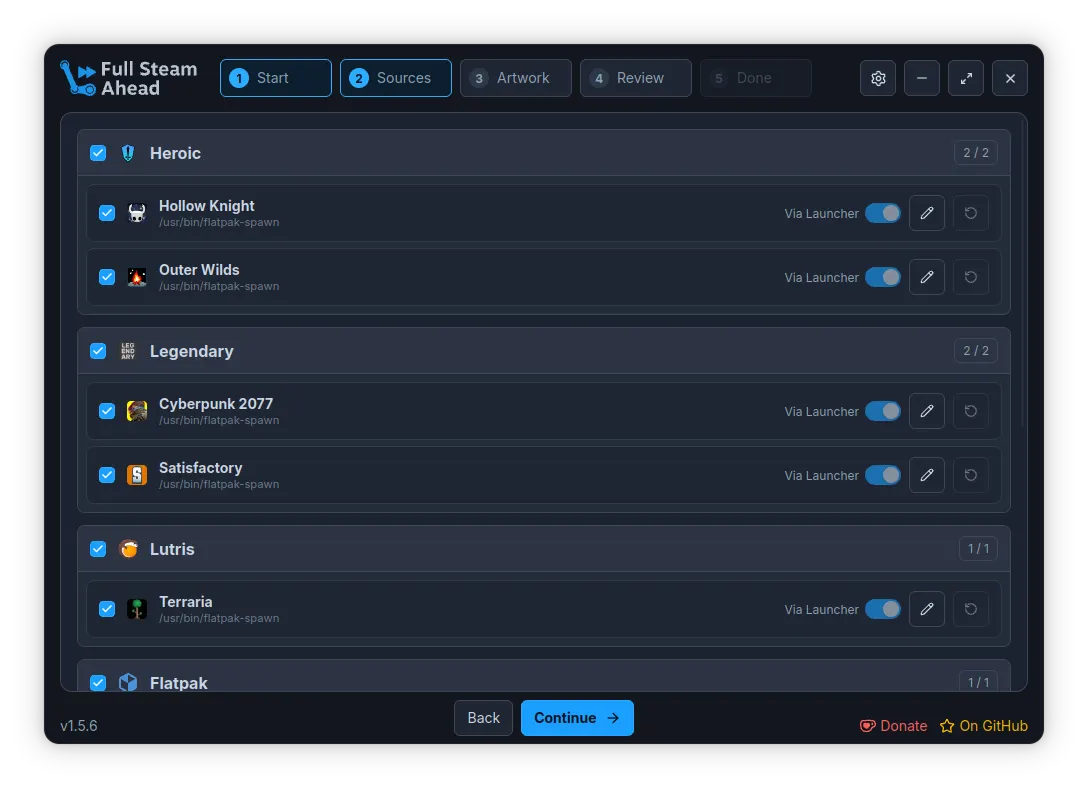The image size is (1088, 788).
Task: Click the Full Steam Ahead logo
Action: pyautogui.click(x=129, y=78)
